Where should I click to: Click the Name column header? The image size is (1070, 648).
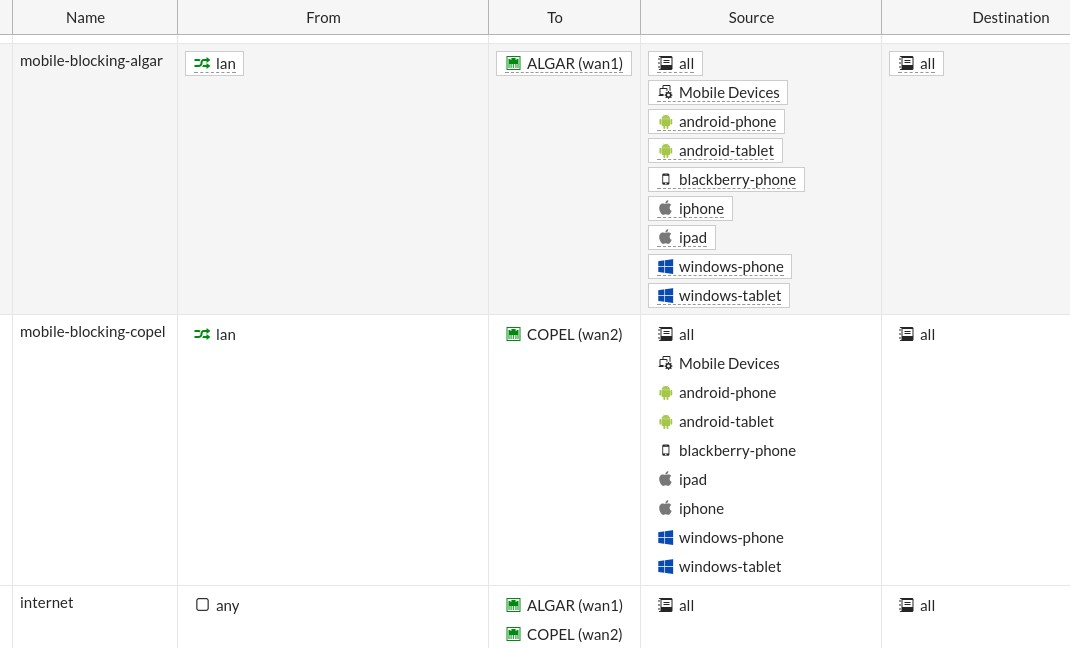(x=85, y=17)
